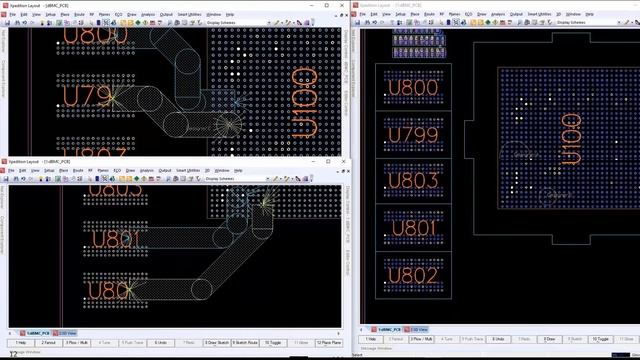Screen dimensions: 640x360
Task: Switch to dBMC_PCB tab in right window
Action: (x=386, y=329)
